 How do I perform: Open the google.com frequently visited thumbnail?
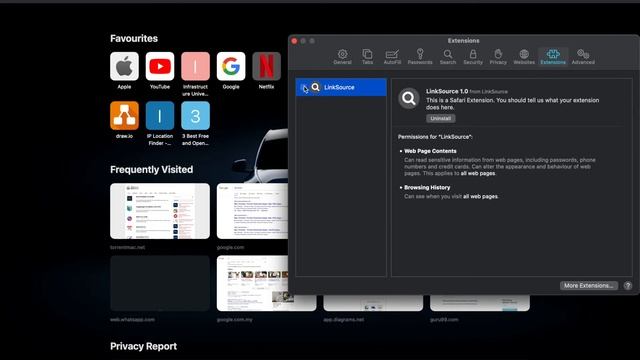[253, 211]
